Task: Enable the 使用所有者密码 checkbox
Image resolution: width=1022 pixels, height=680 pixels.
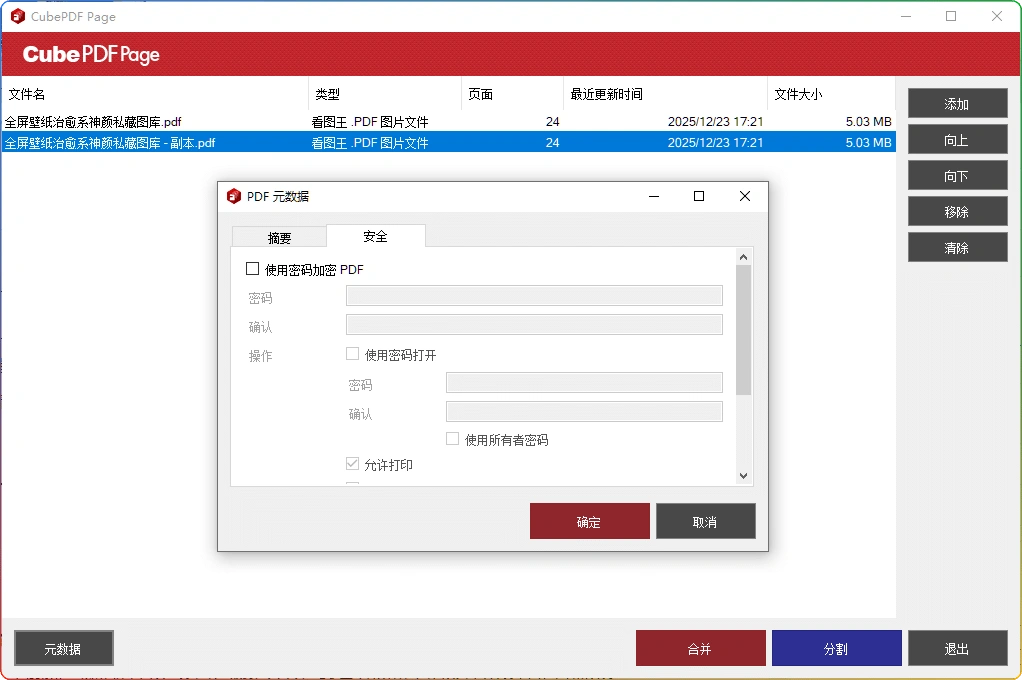Action: click(x=452, y=439)
